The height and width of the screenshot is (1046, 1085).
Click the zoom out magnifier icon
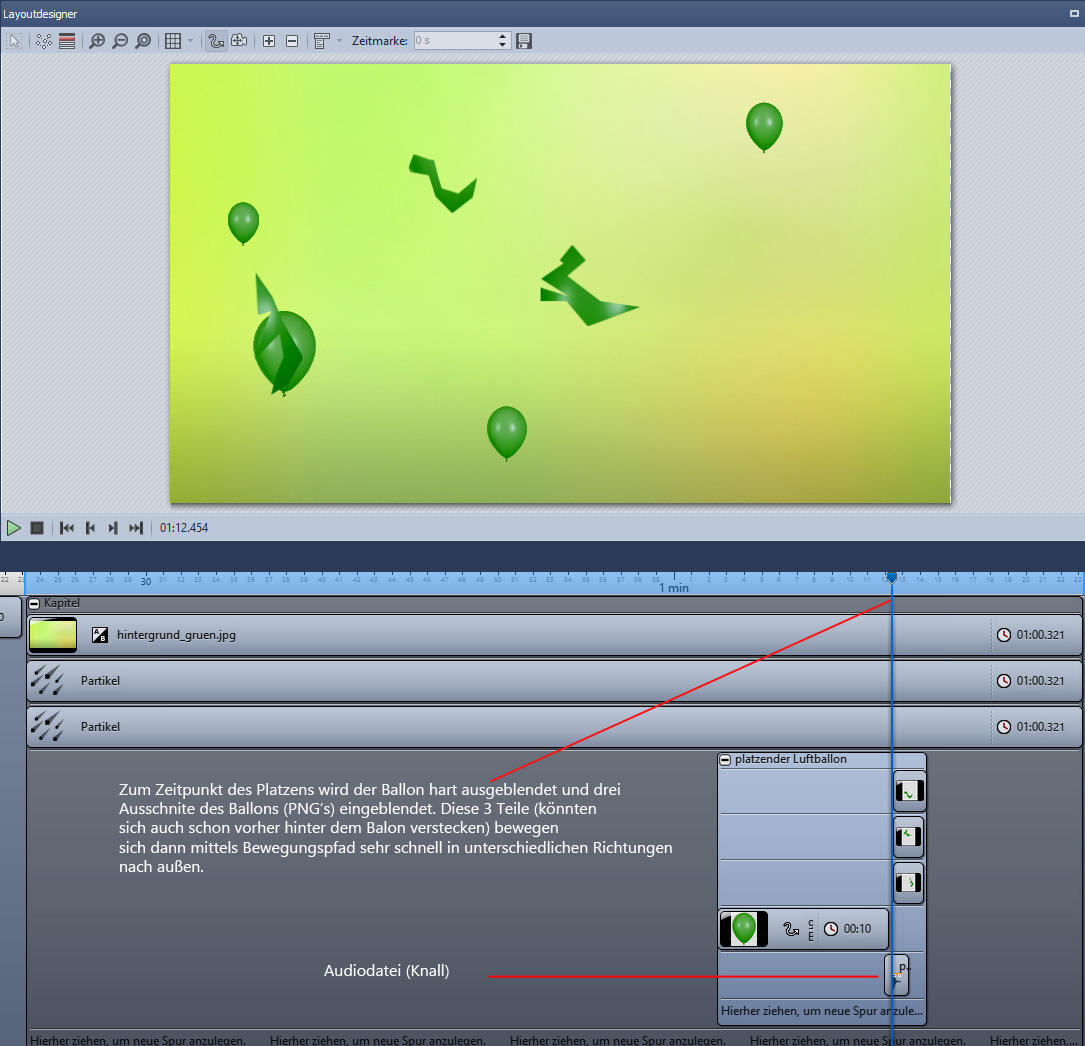coord(120,41)
